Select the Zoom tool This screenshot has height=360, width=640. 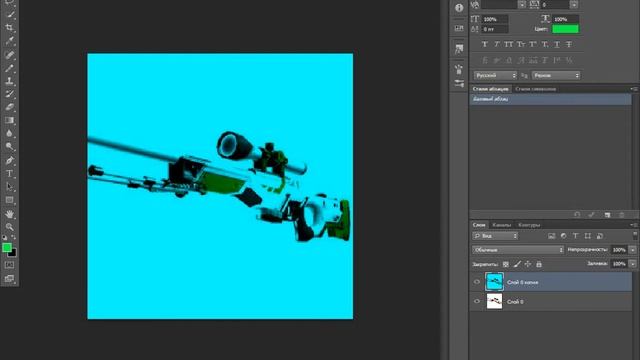point(9,227)
